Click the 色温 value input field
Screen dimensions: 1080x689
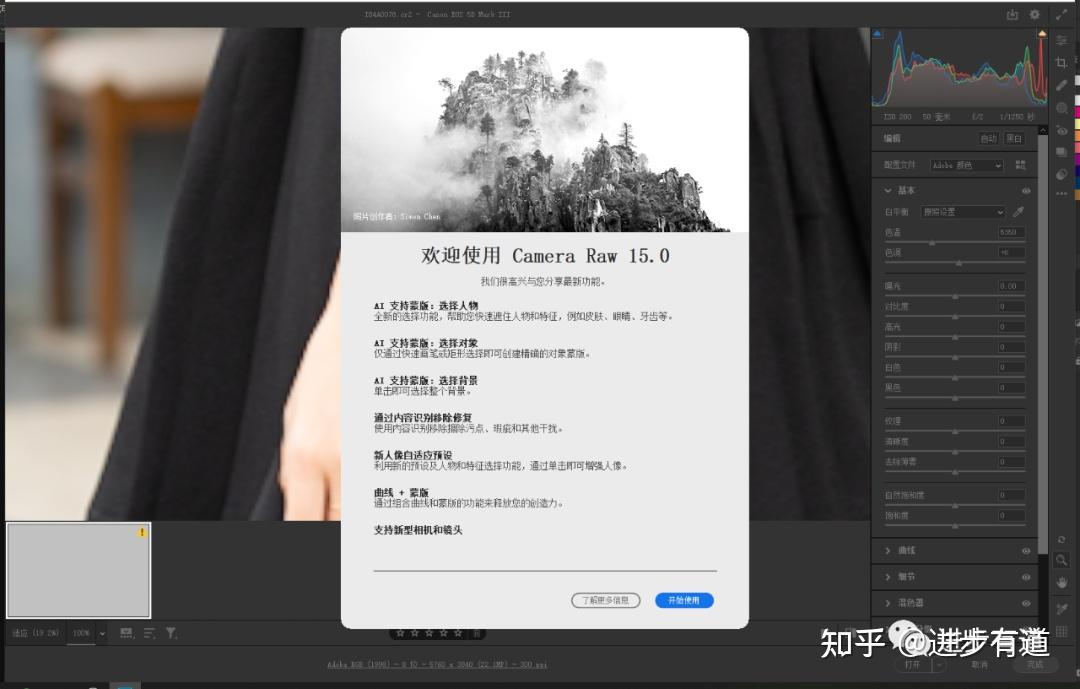pos(1011,232)
